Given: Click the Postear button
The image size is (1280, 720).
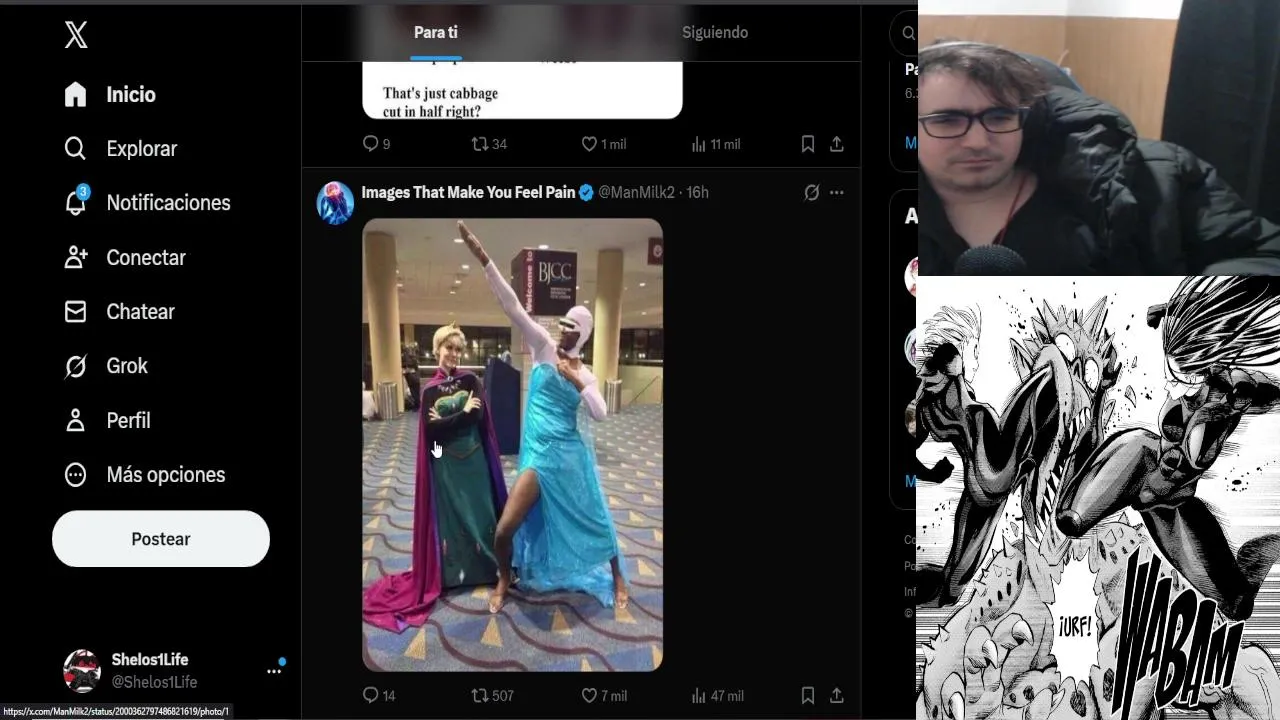Looking at the screenshot, I should (x=161, y=539).
